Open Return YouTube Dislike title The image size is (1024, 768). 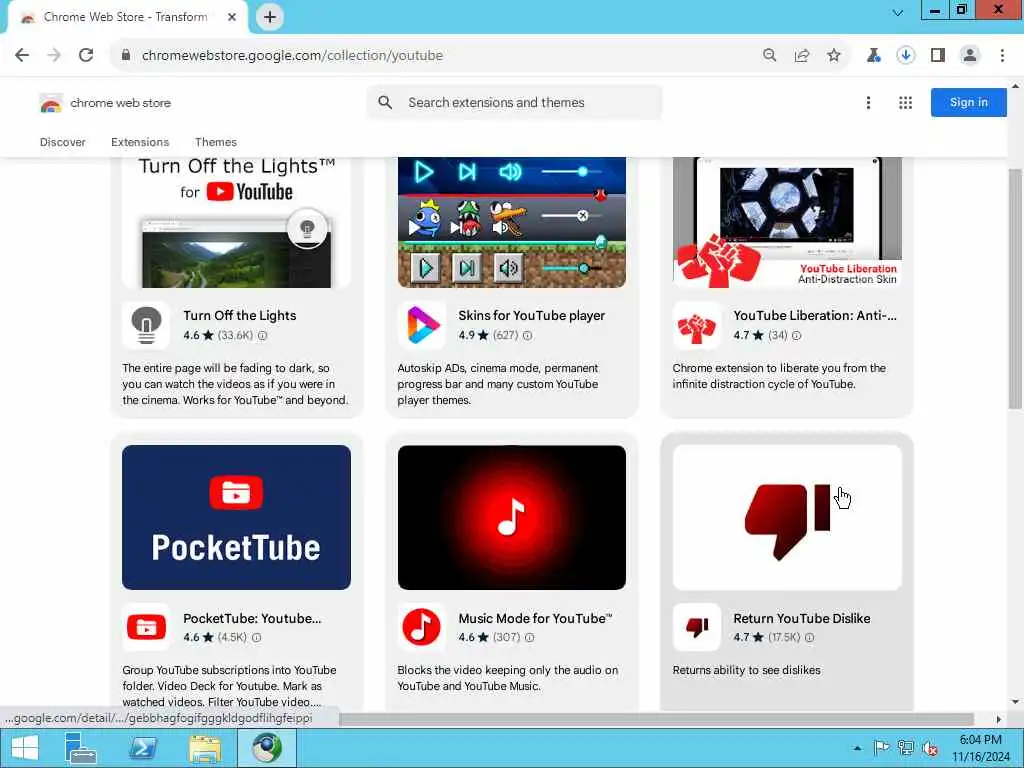point(802,618)
